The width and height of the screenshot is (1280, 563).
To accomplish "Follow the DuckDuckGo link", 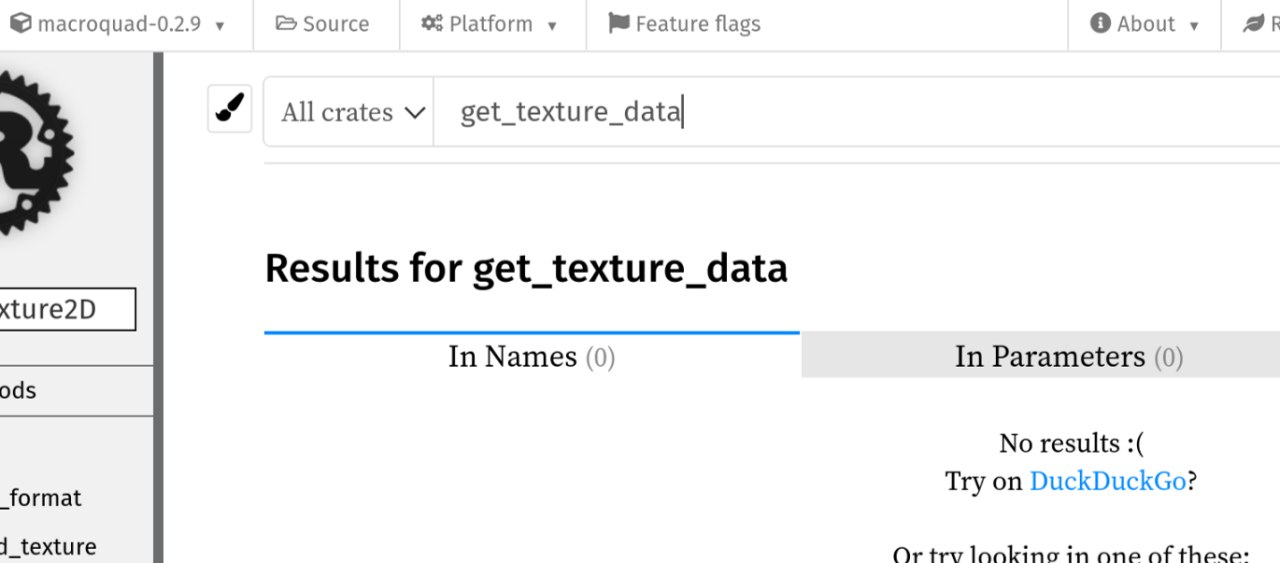I will [x=1107, y=481].
